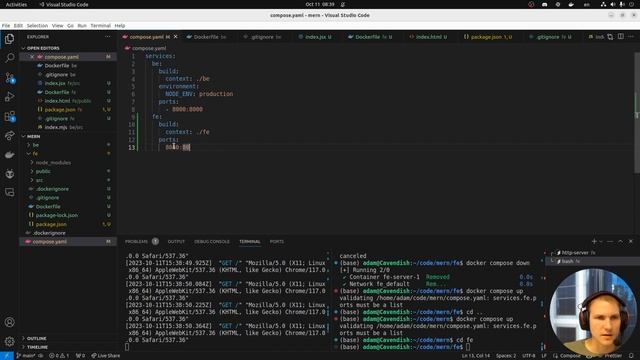Image resolution: width=640 pixels, height=360 pixels.
Task: Click errors and warnings count in status bar
Action: tap(59, 356)
